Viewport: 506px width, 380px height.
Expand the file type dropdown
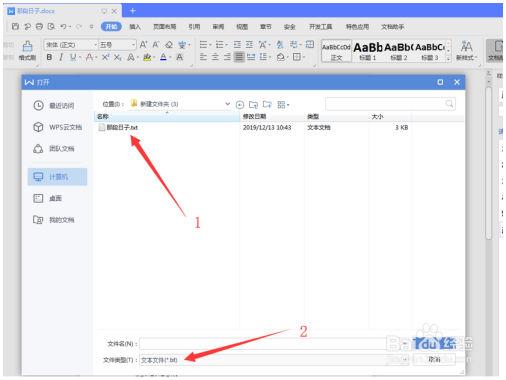405,360
